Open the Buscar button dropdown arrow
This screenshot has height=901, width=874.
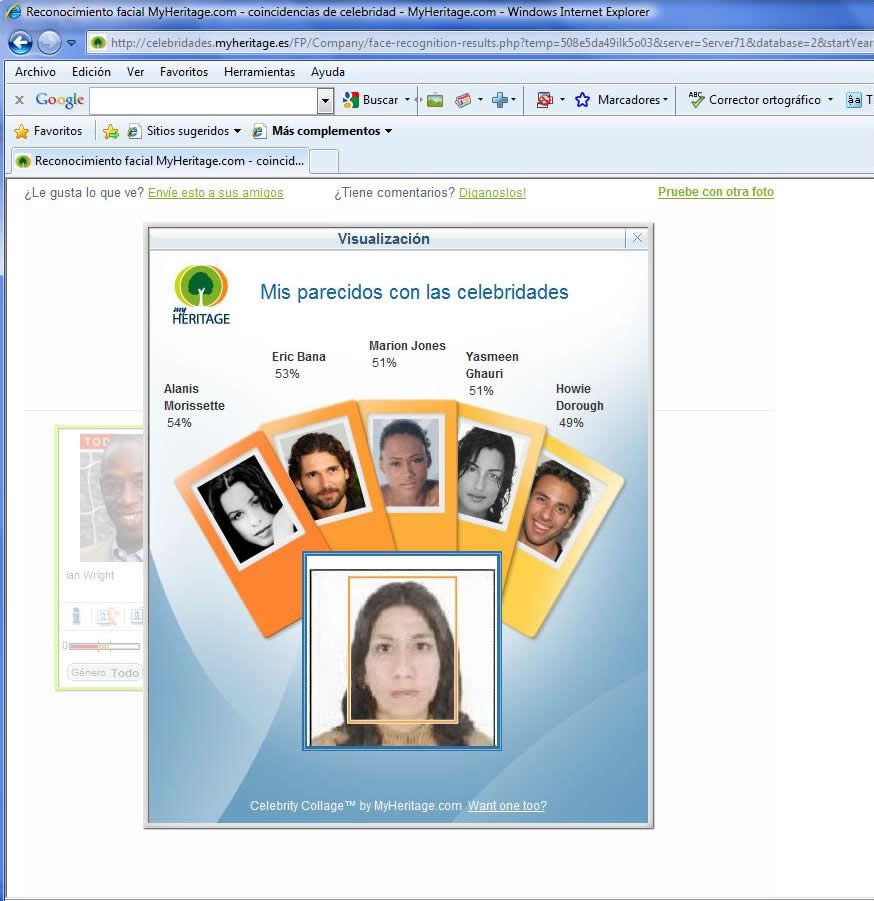407,100
